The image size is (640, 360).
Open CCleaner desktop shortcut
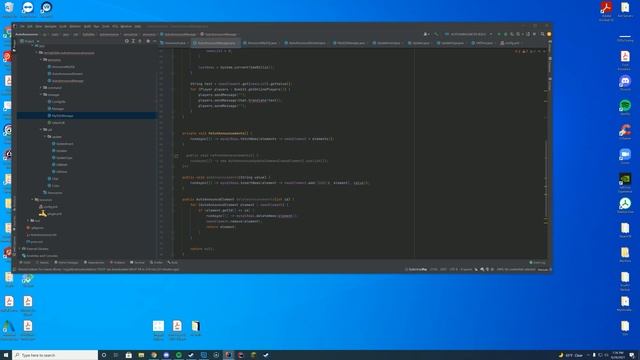pyautogui.click(x=625, y=131)
